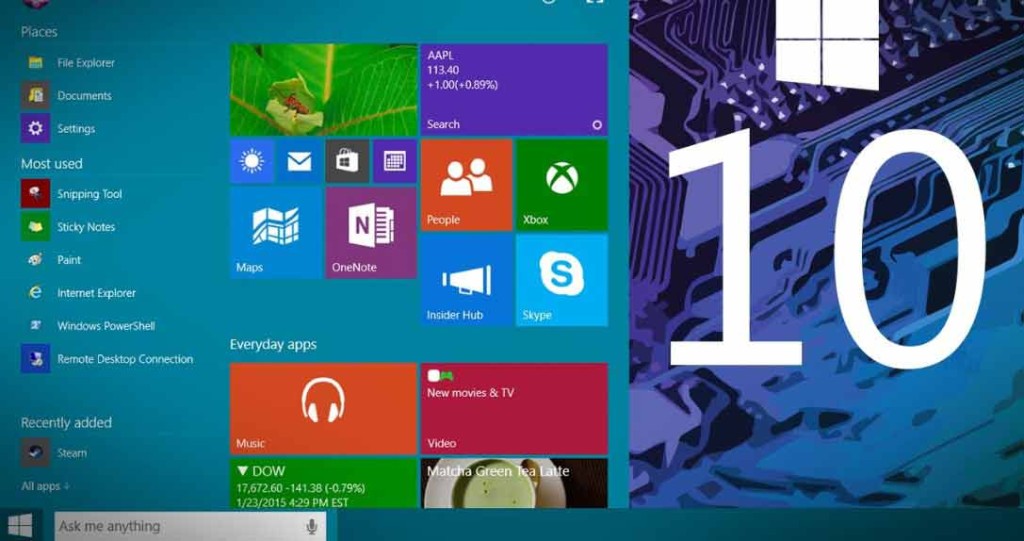The width and height of the screenshot is (1024, 541).
Task: Open the Calendar tile
Action: pyautogui.click(x=395, y=161)
